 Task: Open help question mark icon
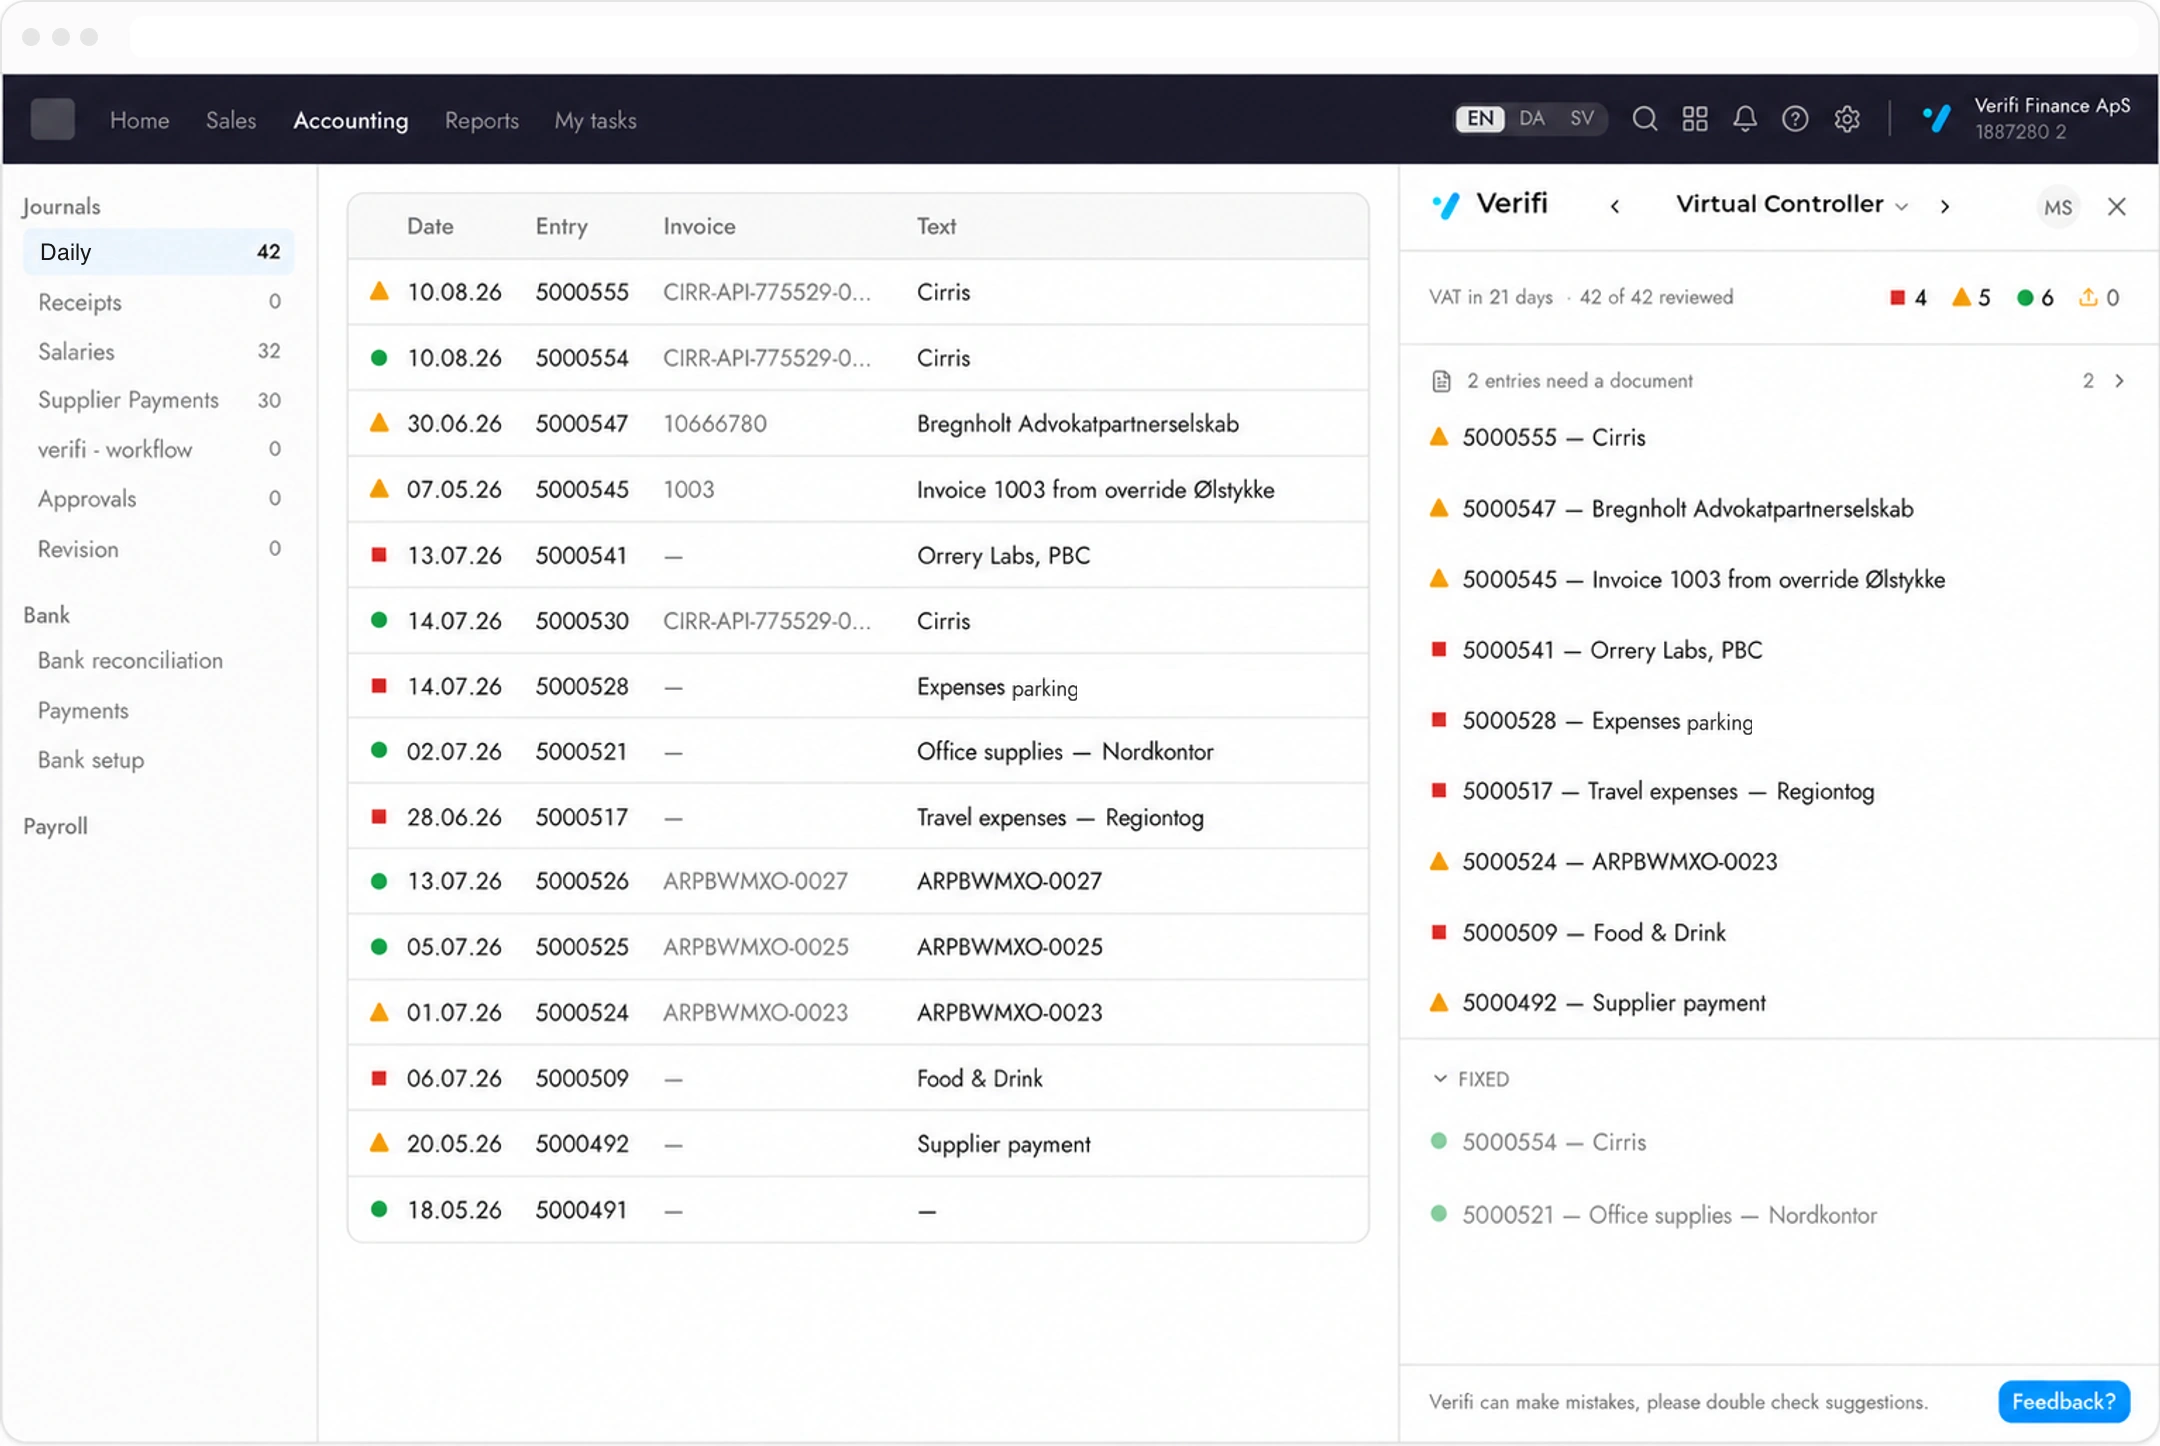point(1795,119)
